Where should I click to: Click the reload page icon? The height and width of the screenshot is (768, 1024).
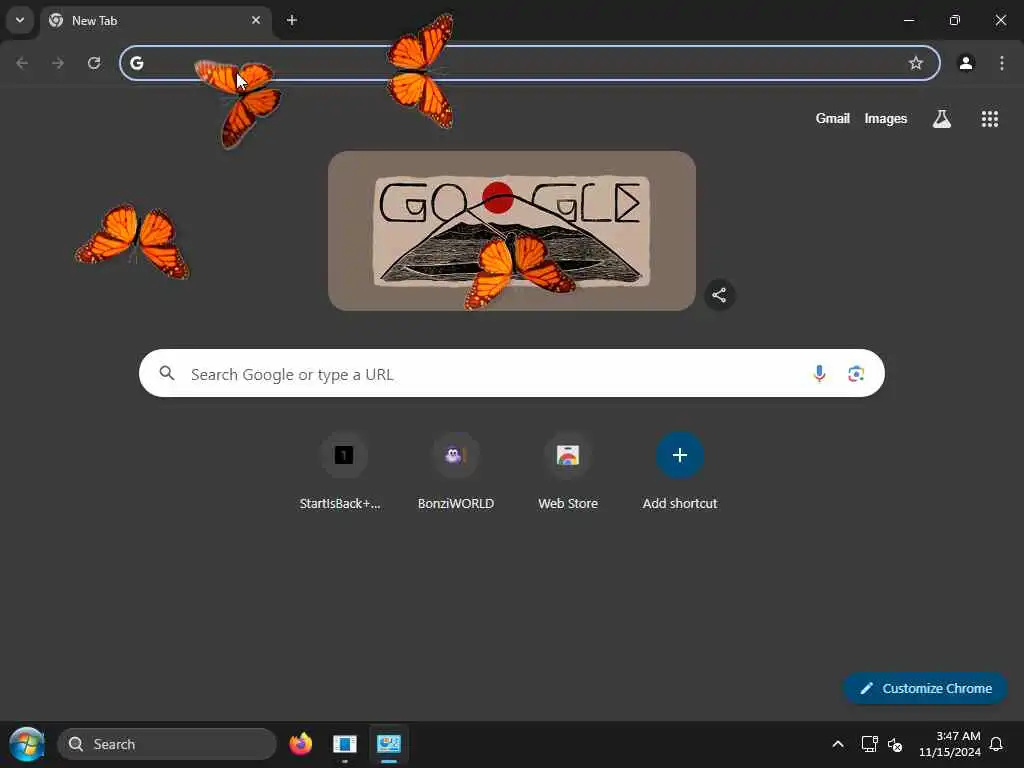94,63
